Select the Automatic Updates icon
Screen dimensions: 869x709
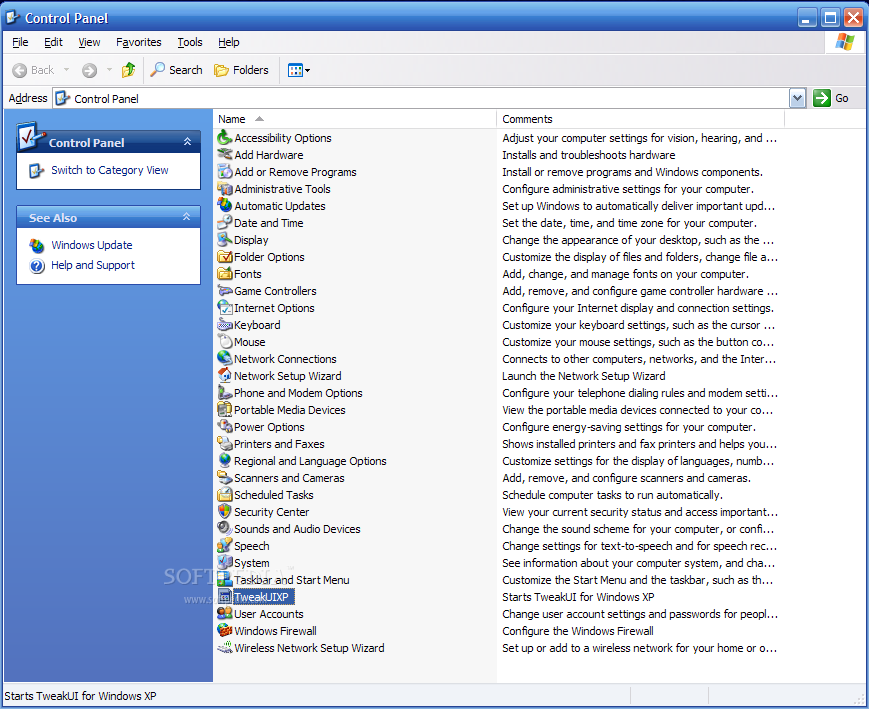pos(224,206)
